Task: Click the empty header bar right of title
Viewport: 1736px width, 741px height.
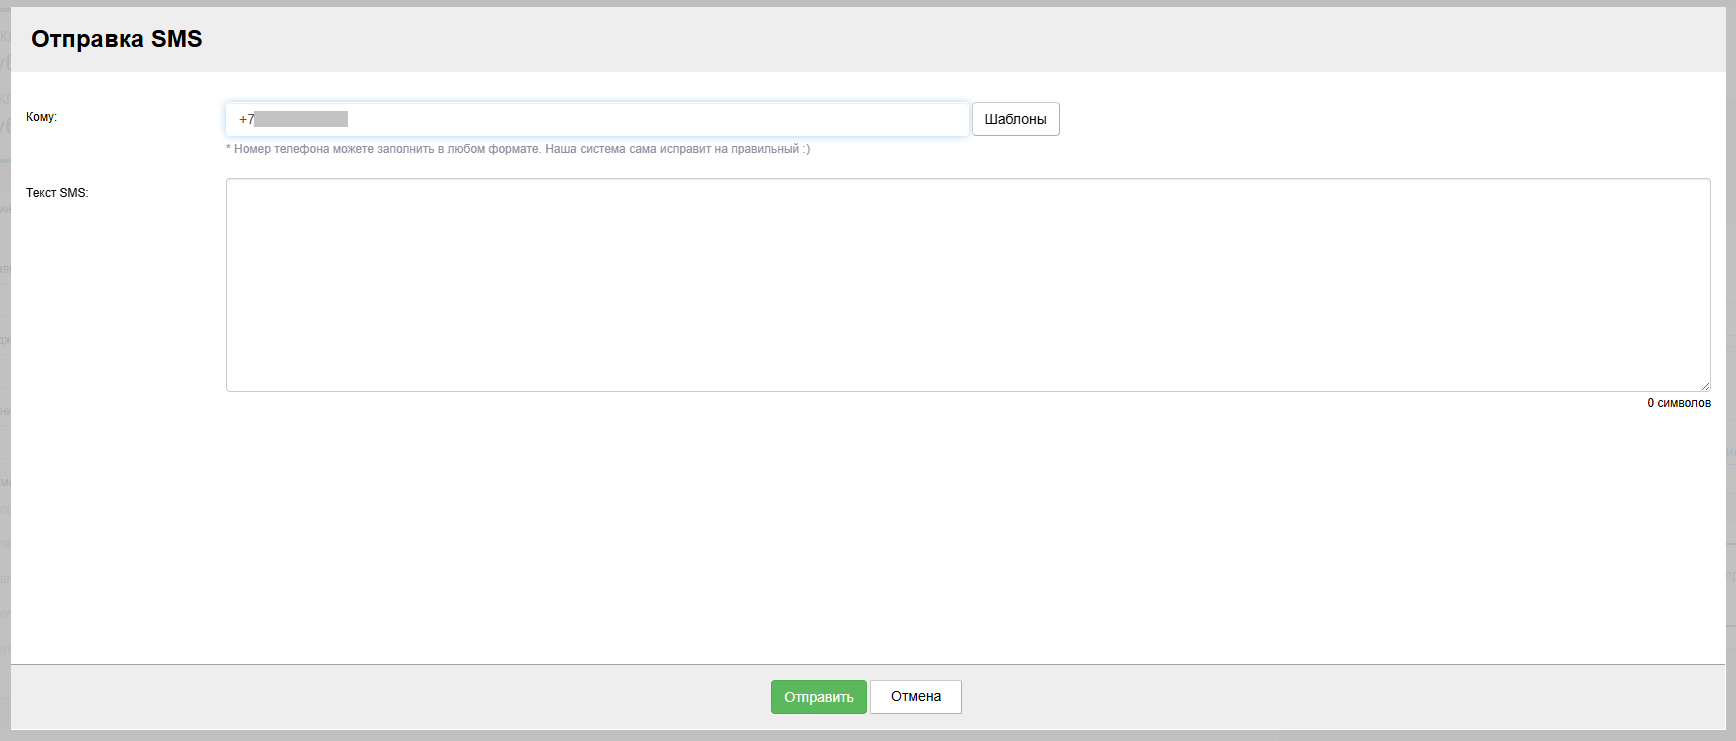Action: [x=900, y=39]
